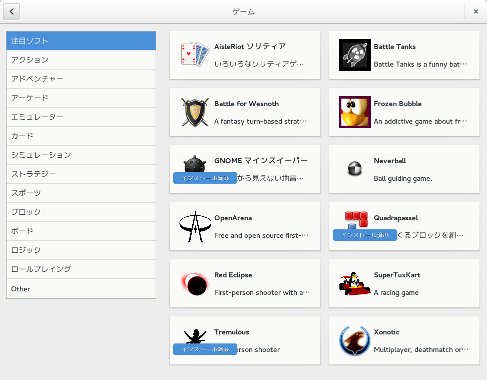Image resolution: width=487 pixels, height=380 pixels.
Task: Open the Tremulous title text
Action: click(x=232, y=332)
